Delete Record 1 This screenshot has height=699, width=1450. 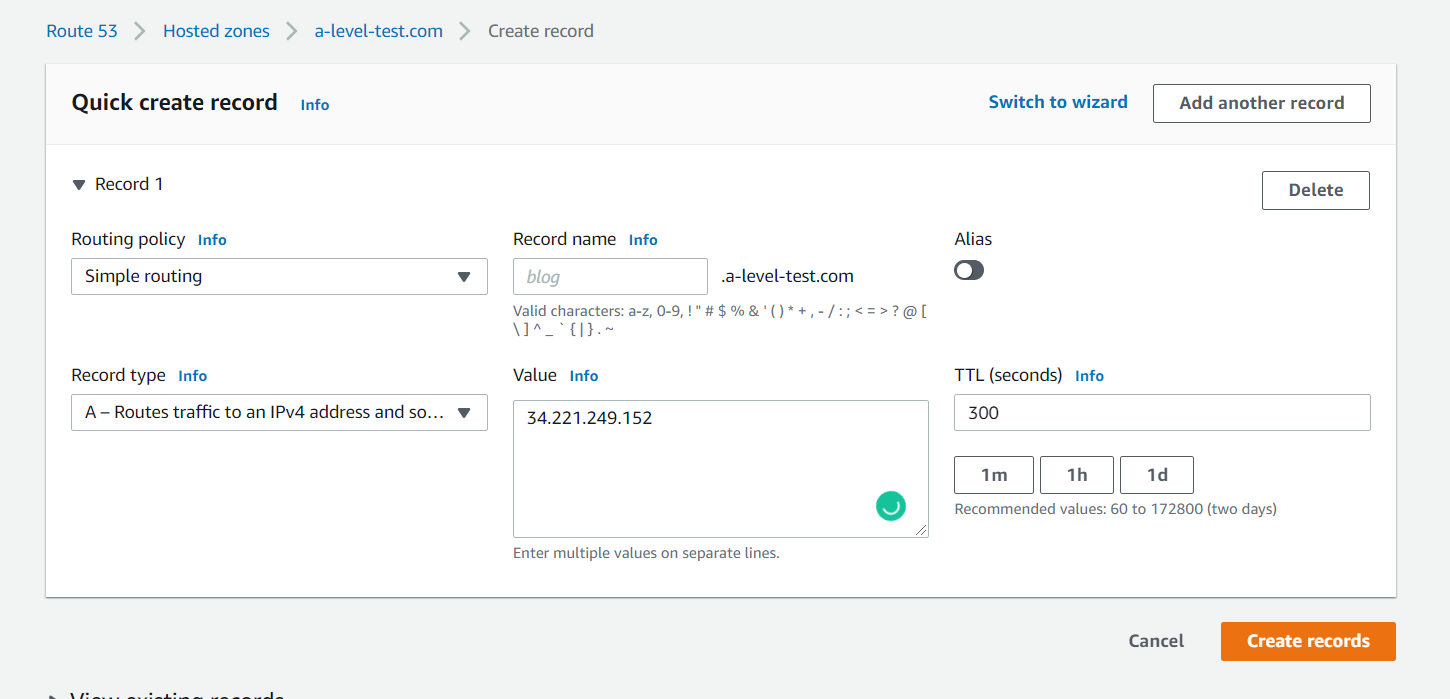(1315, 190)
